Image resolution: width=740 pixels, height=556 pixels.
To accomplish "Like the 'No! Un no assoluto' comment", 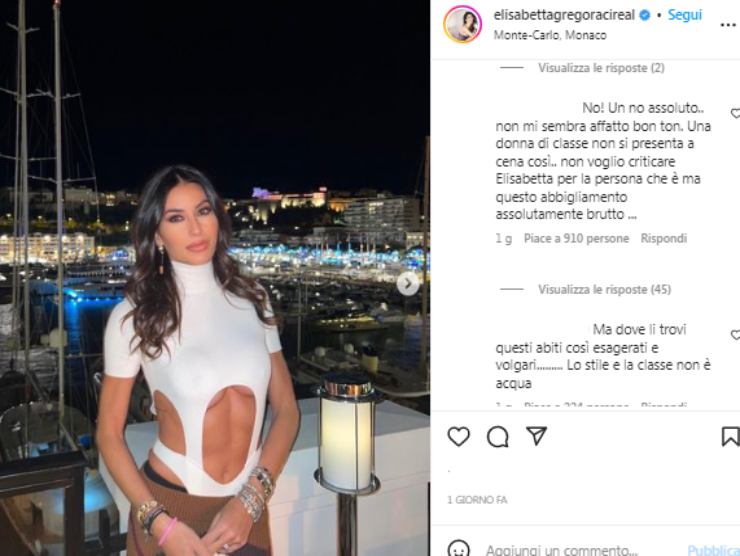I will (x=735, y=113).
